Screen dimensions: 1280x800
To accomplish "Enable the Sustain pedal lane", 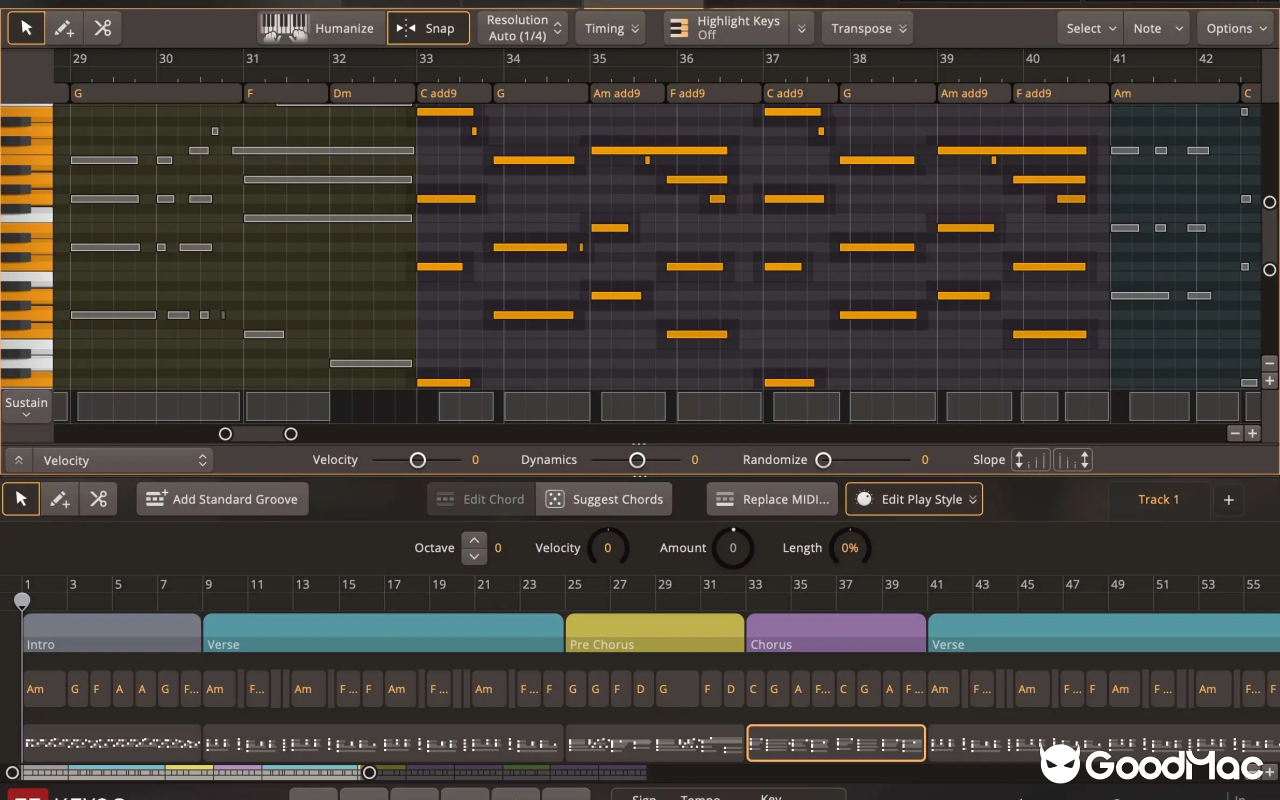I will 26,406.
